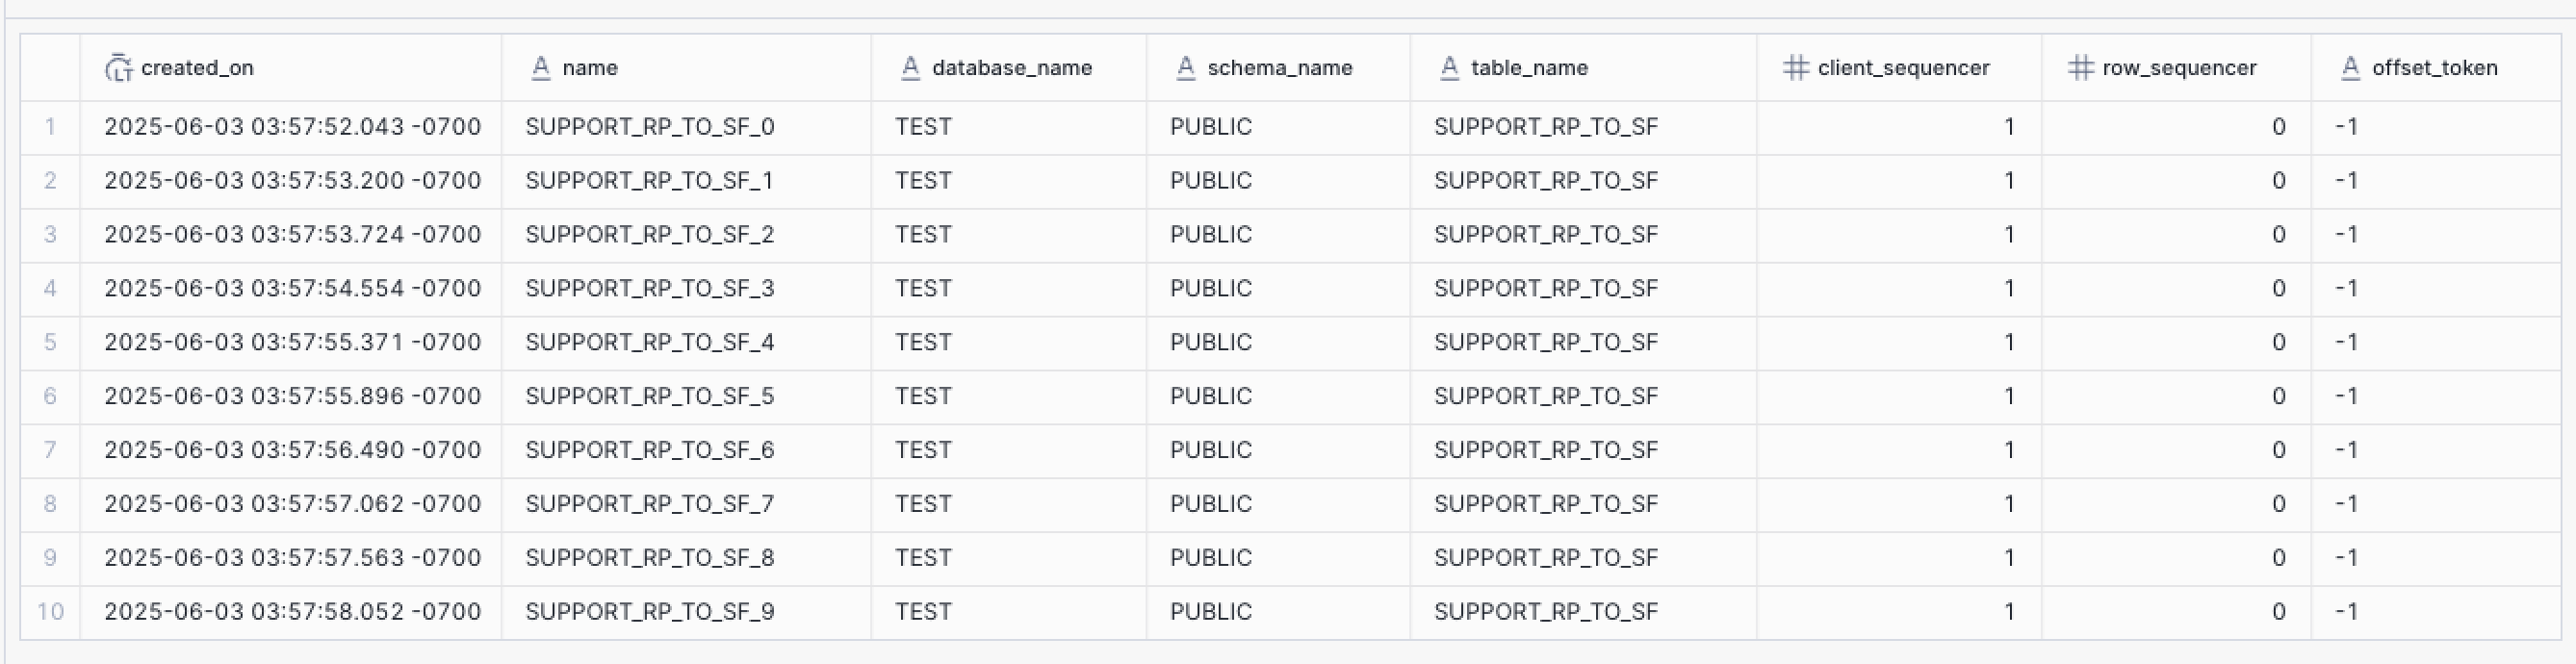Click the text type icon beside schema_name

click(1185, 68)
